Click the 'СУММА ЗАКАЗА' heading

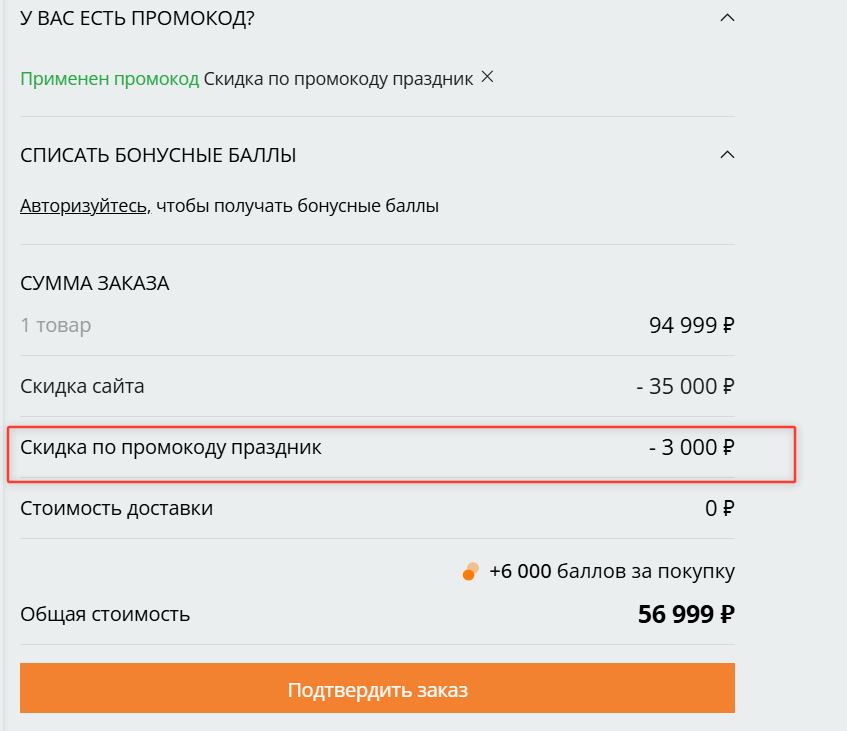(95, 284)
